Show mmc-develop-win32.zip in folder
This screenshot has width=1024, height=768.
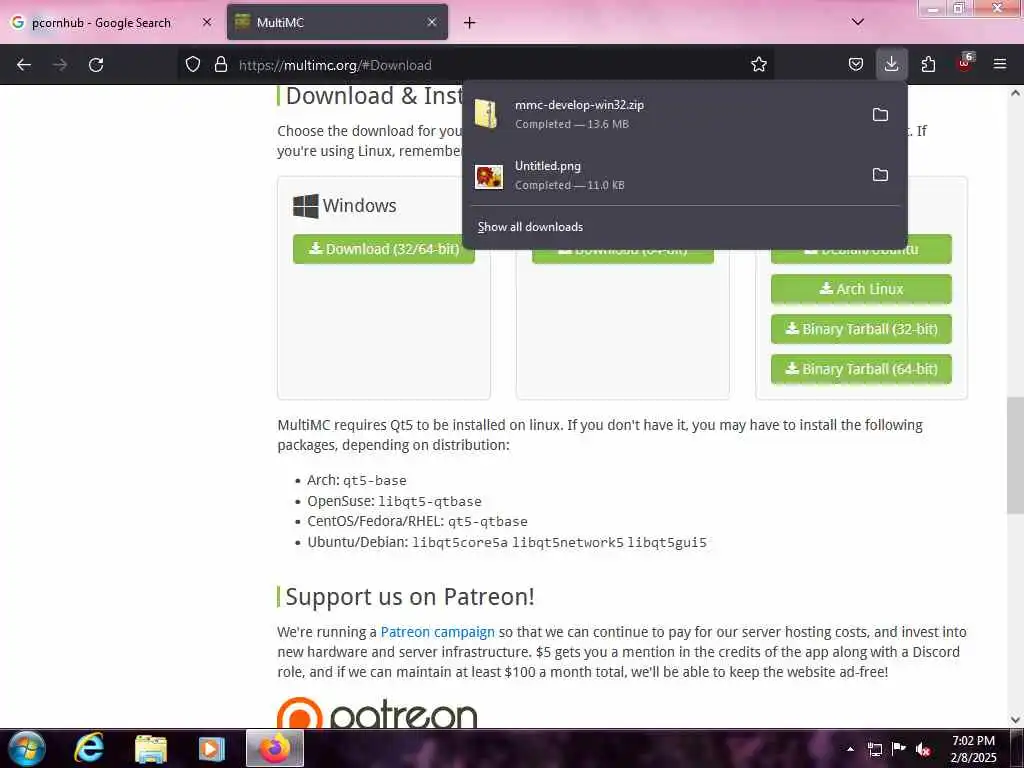click(x=880, y=115)
